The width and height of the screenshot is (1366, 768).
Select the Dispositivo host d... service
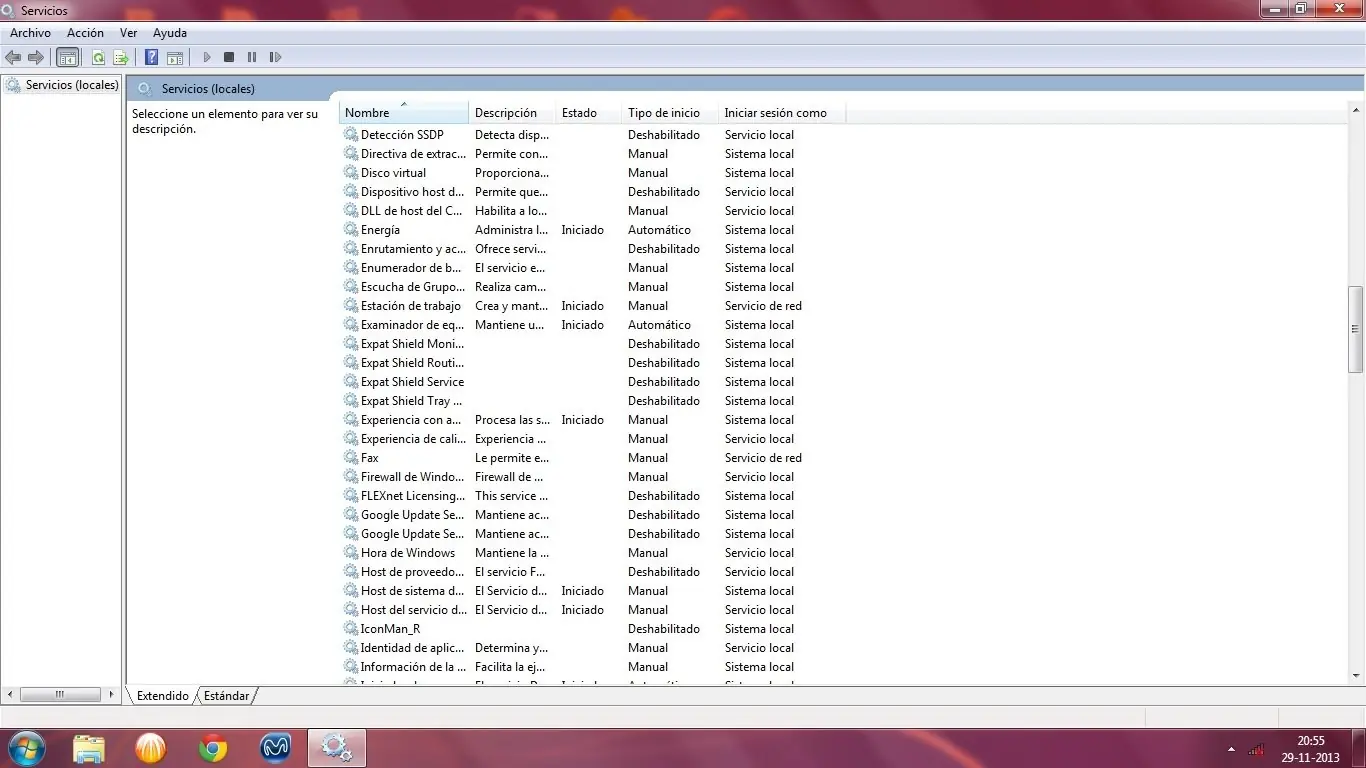[412, 191]
